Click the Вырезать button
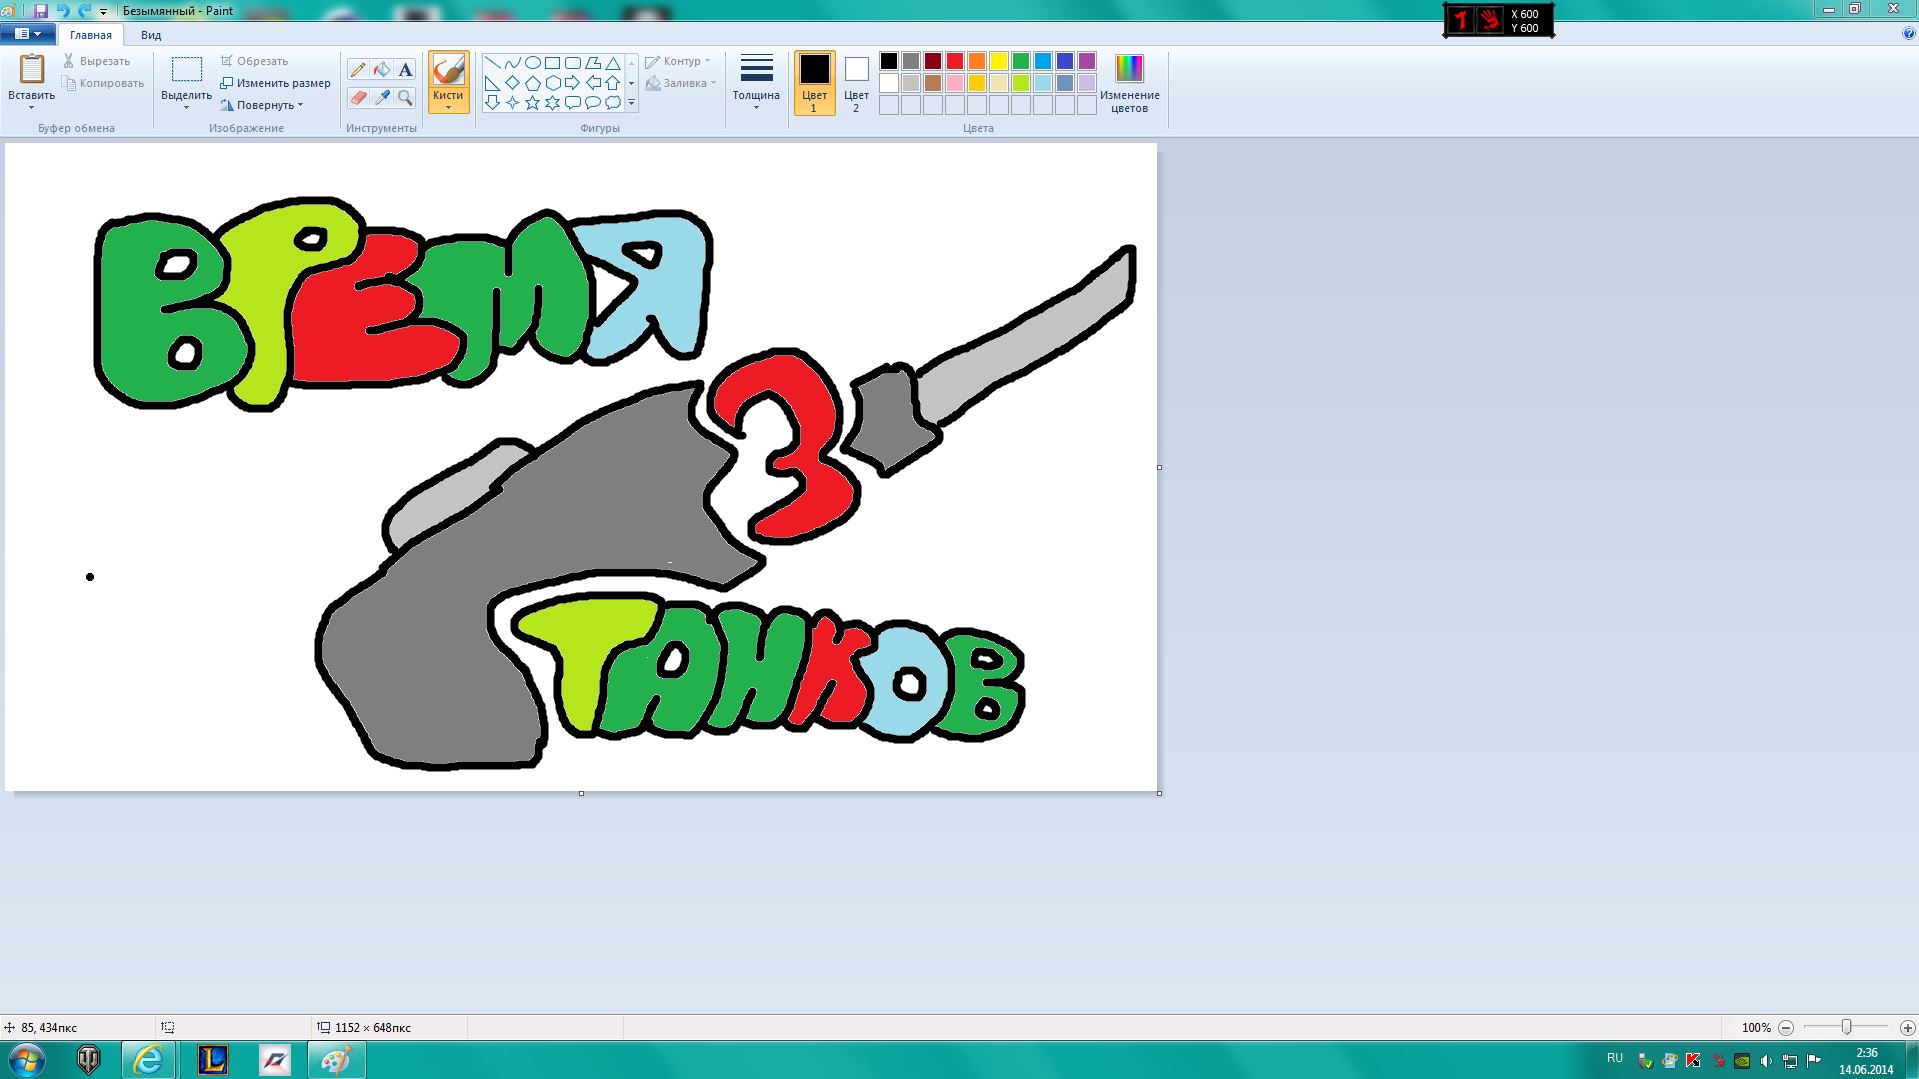 96,61
